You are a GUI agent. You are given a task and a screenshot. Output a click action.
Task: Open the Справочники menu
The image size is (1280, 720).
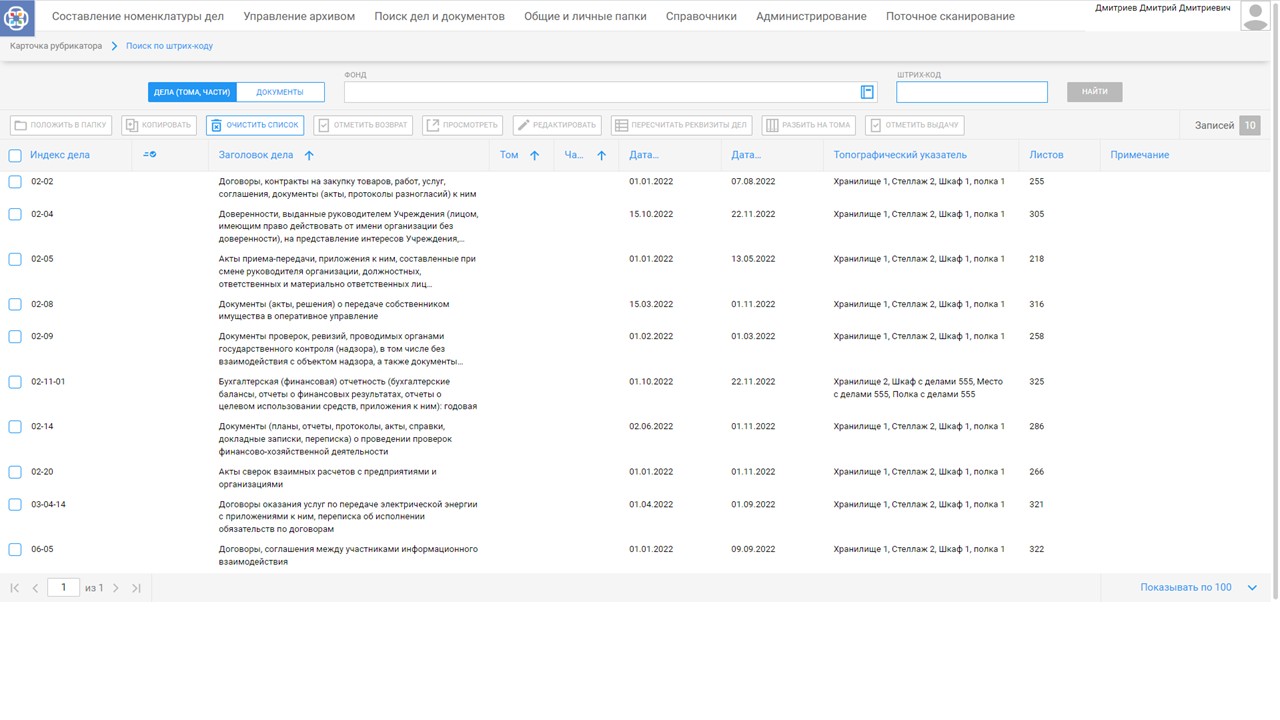pos(701,16)
